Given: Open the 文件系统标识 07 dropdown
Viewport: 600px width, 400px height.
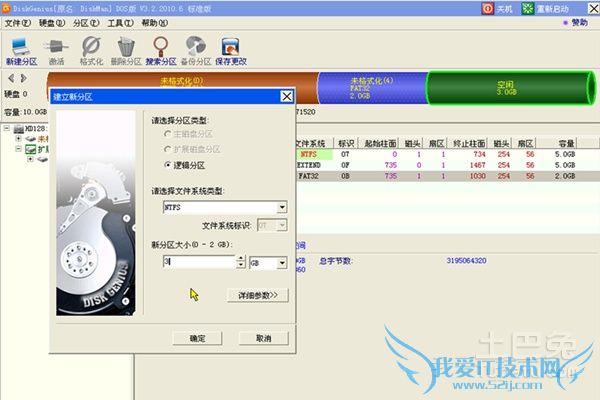Looking at the screenshot, I should [282, 225].
